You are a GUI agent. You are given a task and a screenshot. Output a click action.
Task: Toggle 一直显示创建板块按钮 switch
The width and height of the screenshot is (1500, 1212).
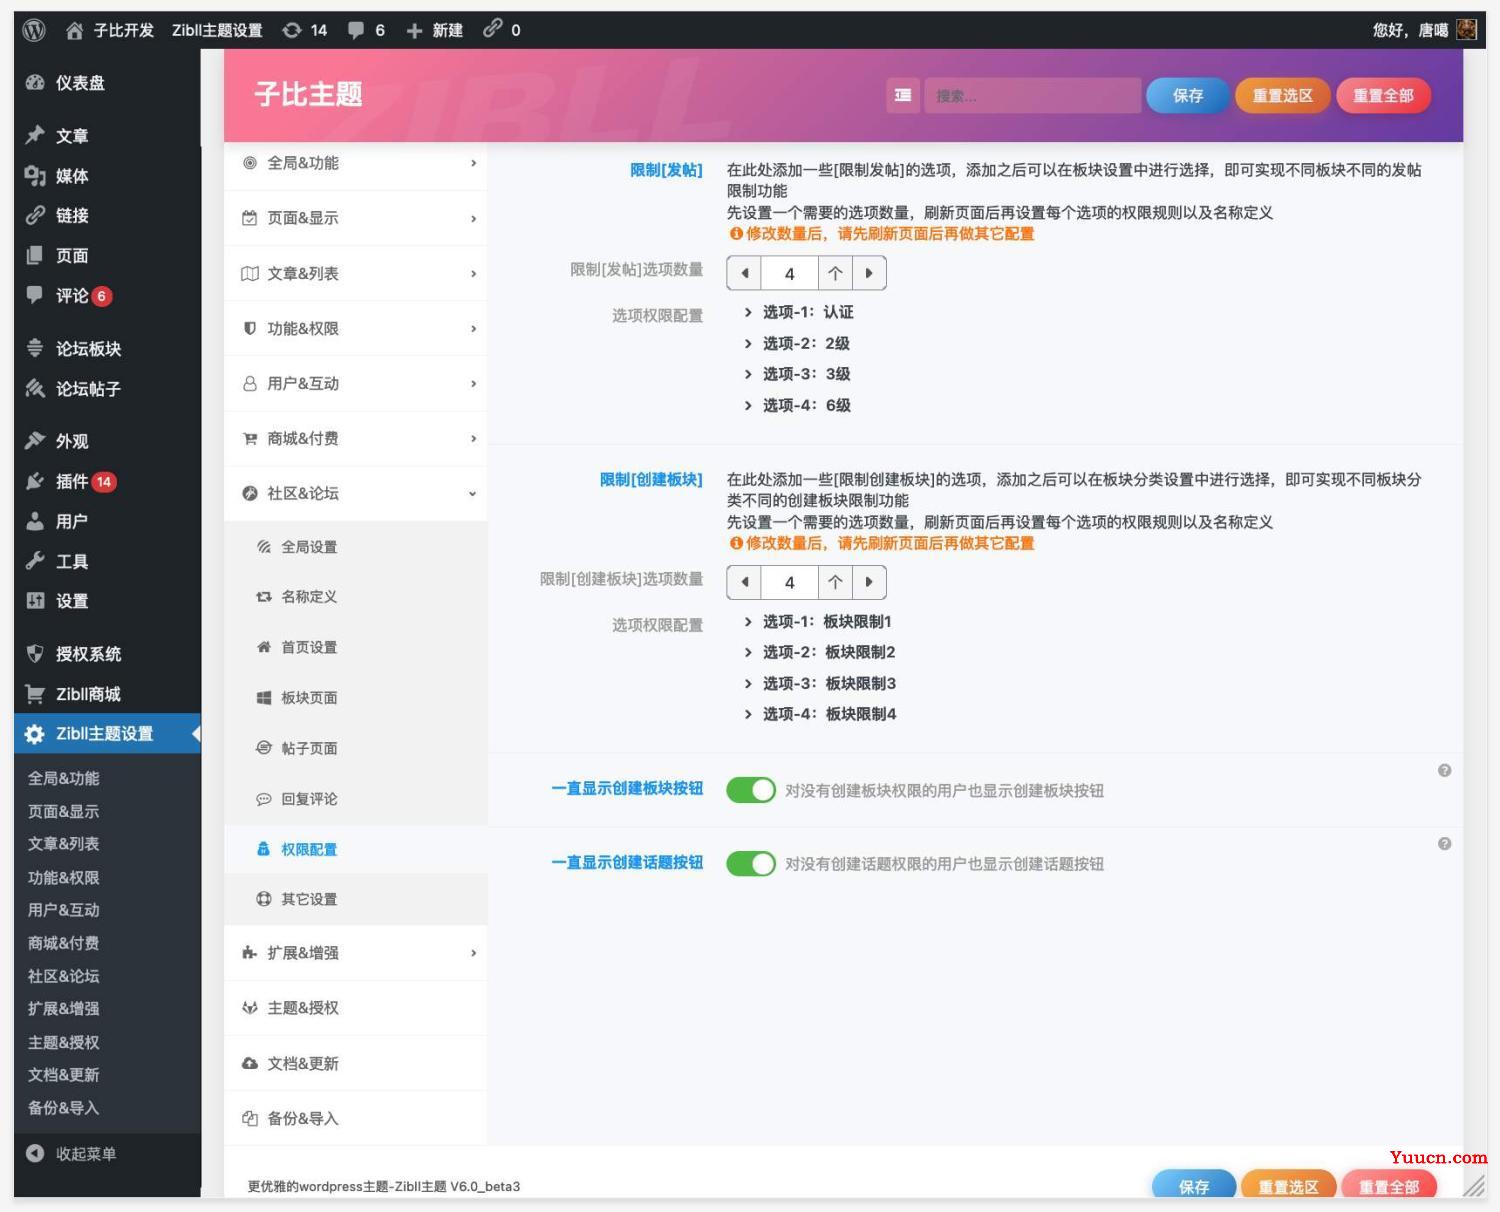[751, 790]
